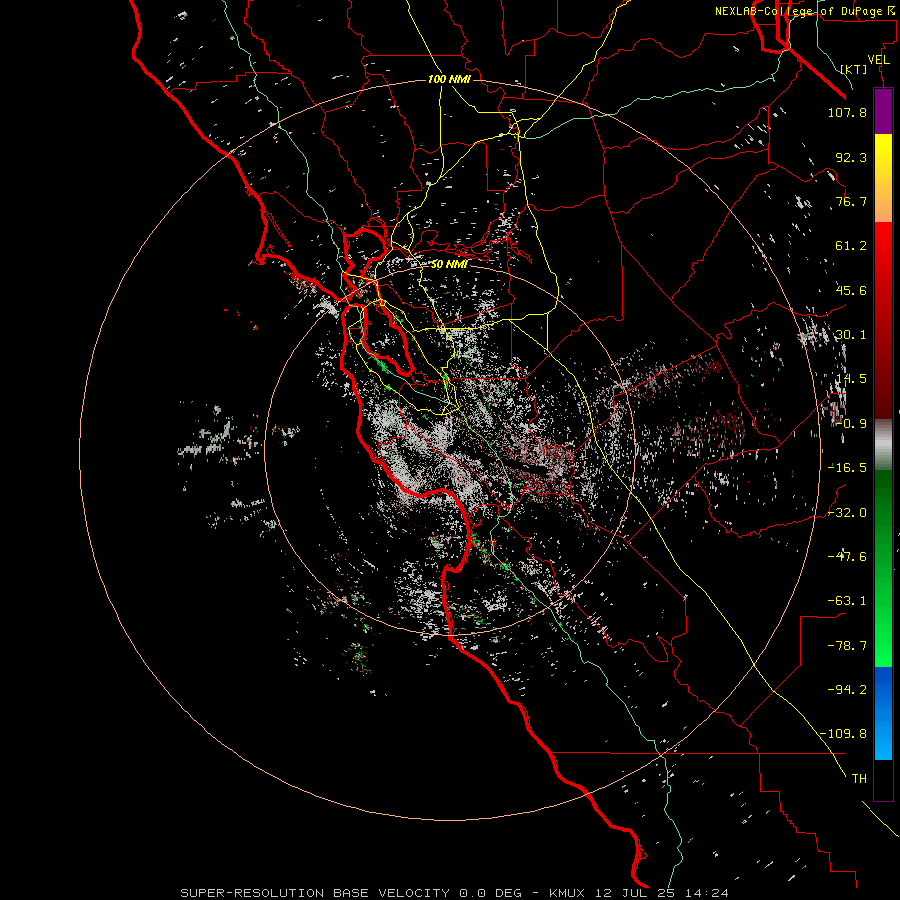The image size is (900, 900).
Task: Click the purple segment of velocity color bar
Action: [x=883, y=112]
